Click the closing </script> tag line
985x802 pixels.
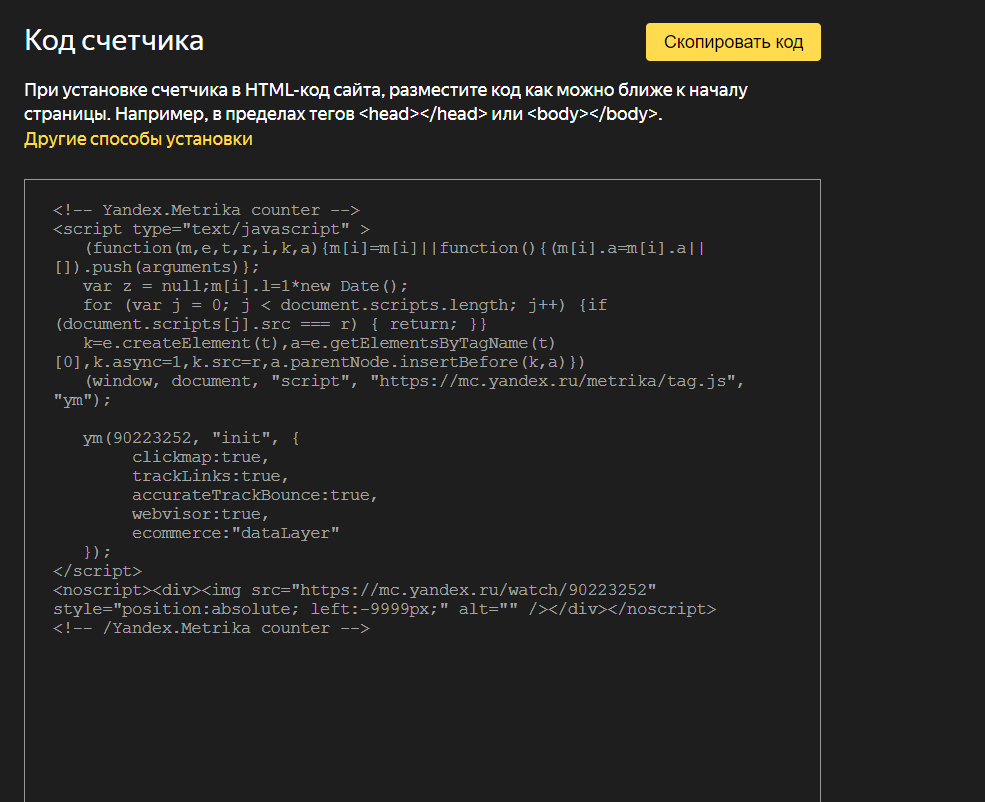(x=97, y=571)
